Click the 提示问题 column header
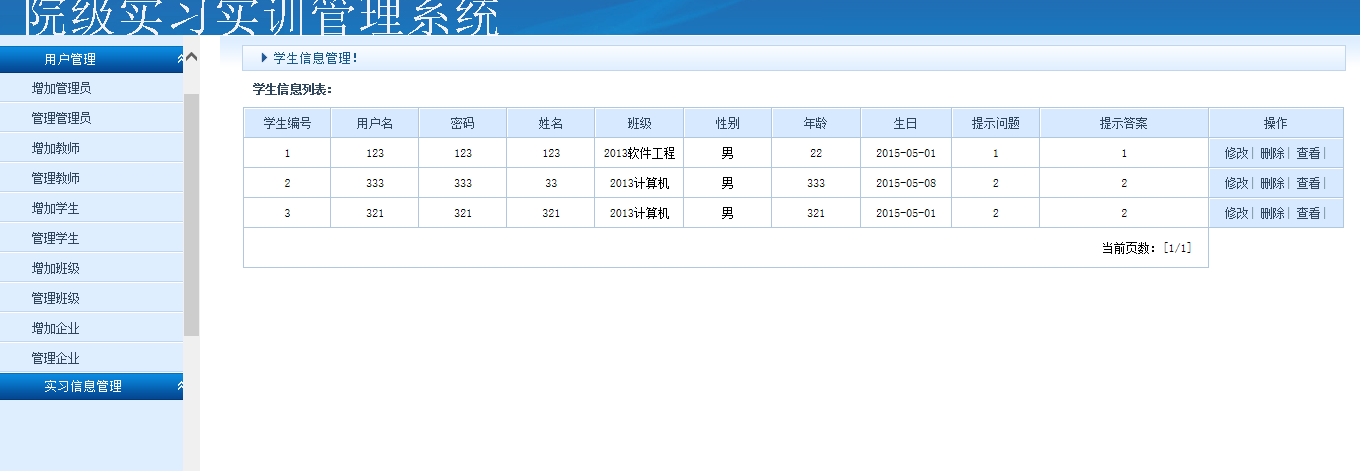Screen dimensions: 1360x471 point(996,123)
